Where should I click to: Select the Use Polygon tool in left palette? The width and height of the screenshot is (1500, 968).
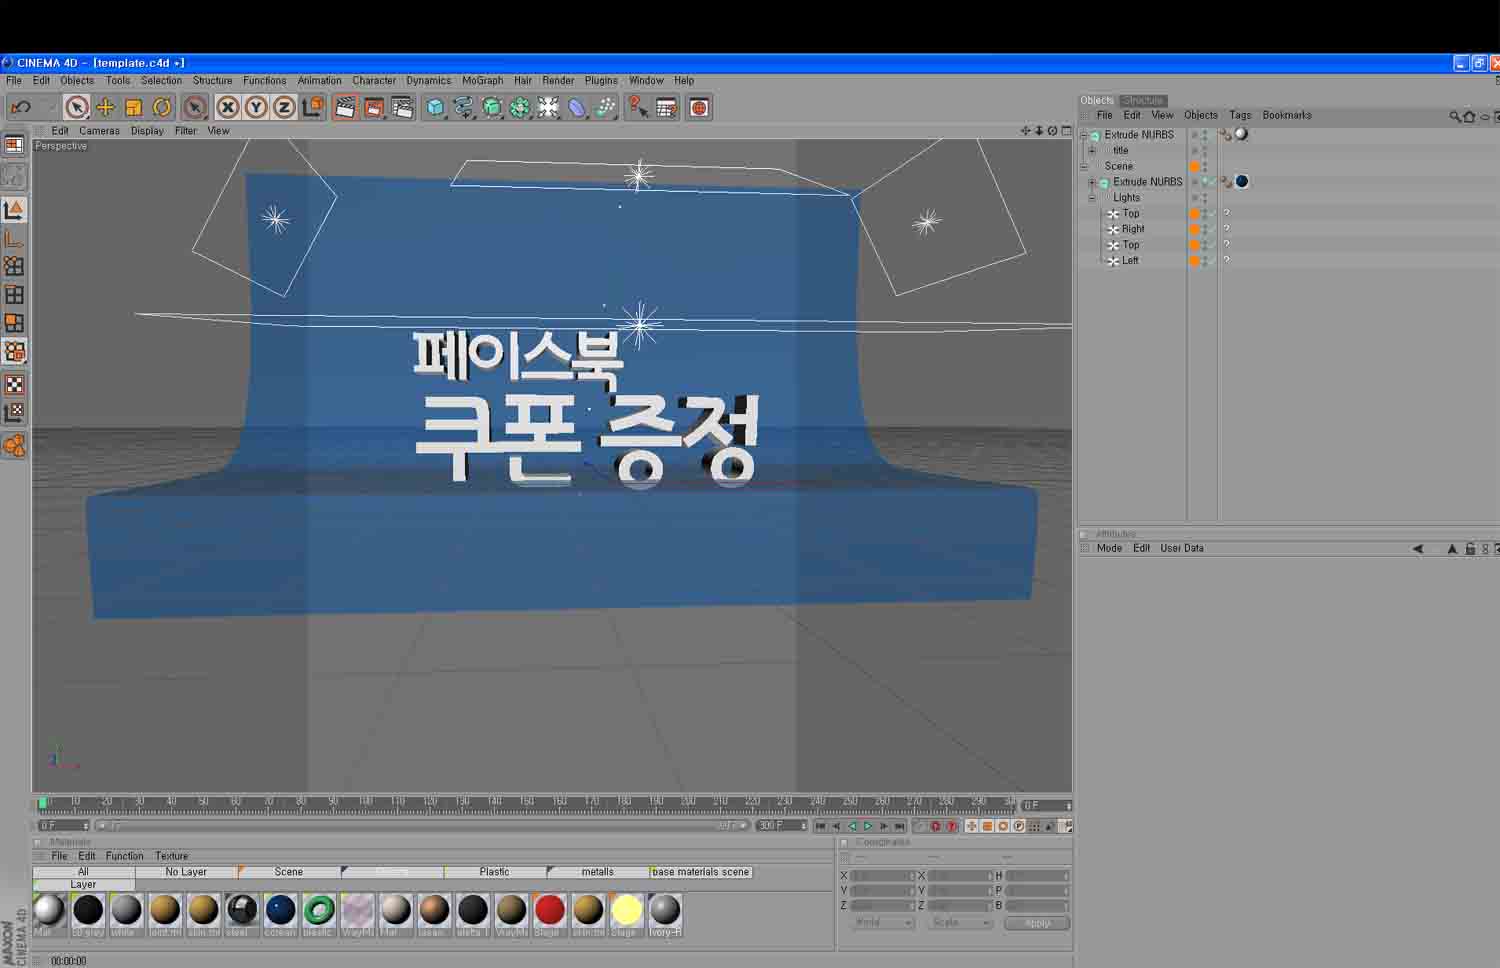point(14,323)
